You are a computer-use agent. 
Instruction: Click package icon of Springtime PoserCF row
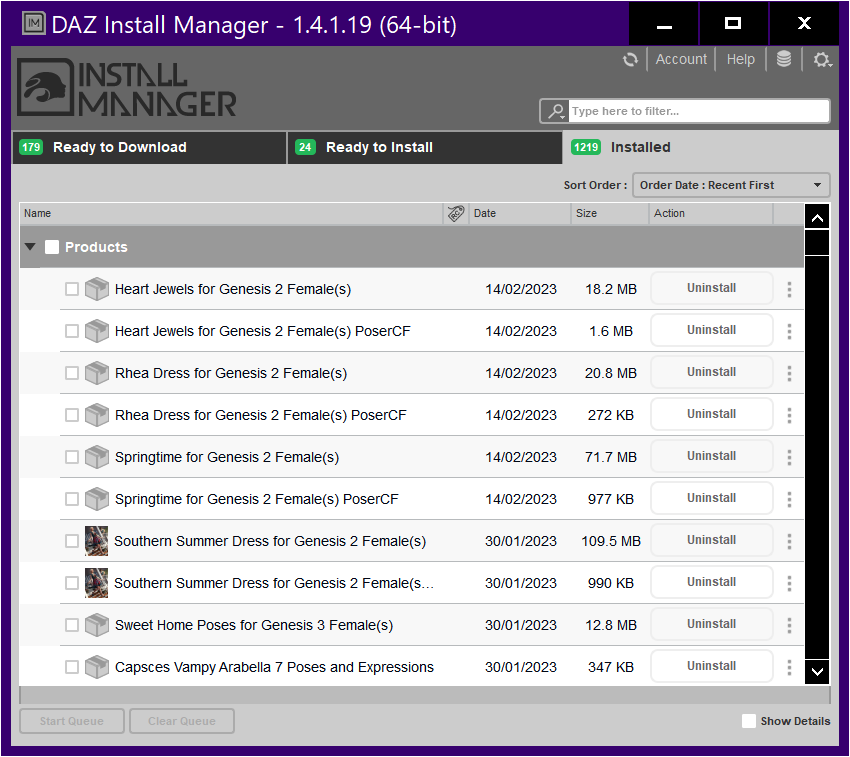97,499
